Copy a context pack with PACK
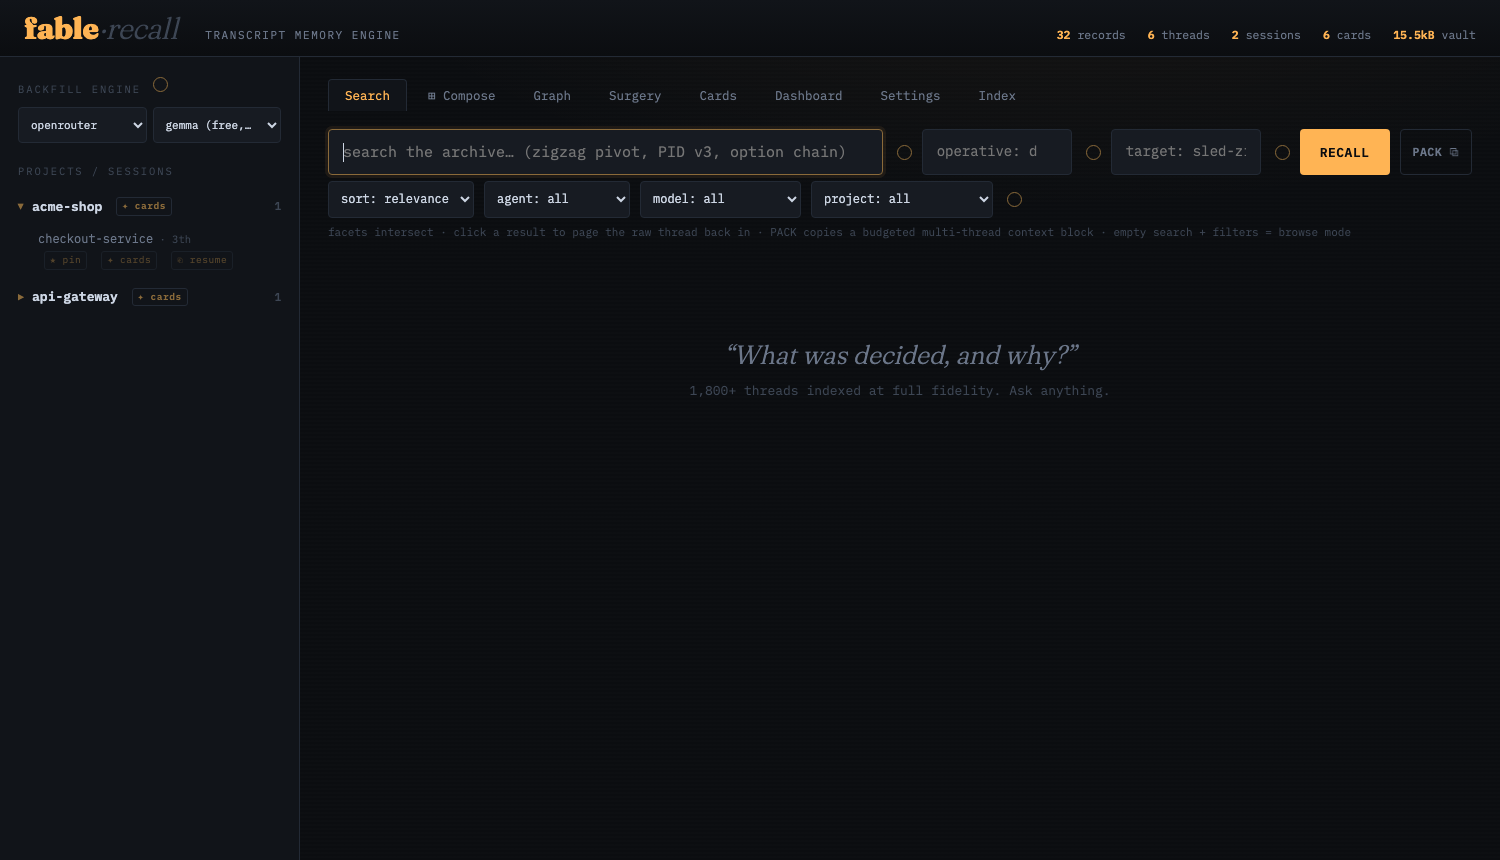This screenshot has height=860, width=1500. [1435, 152]
